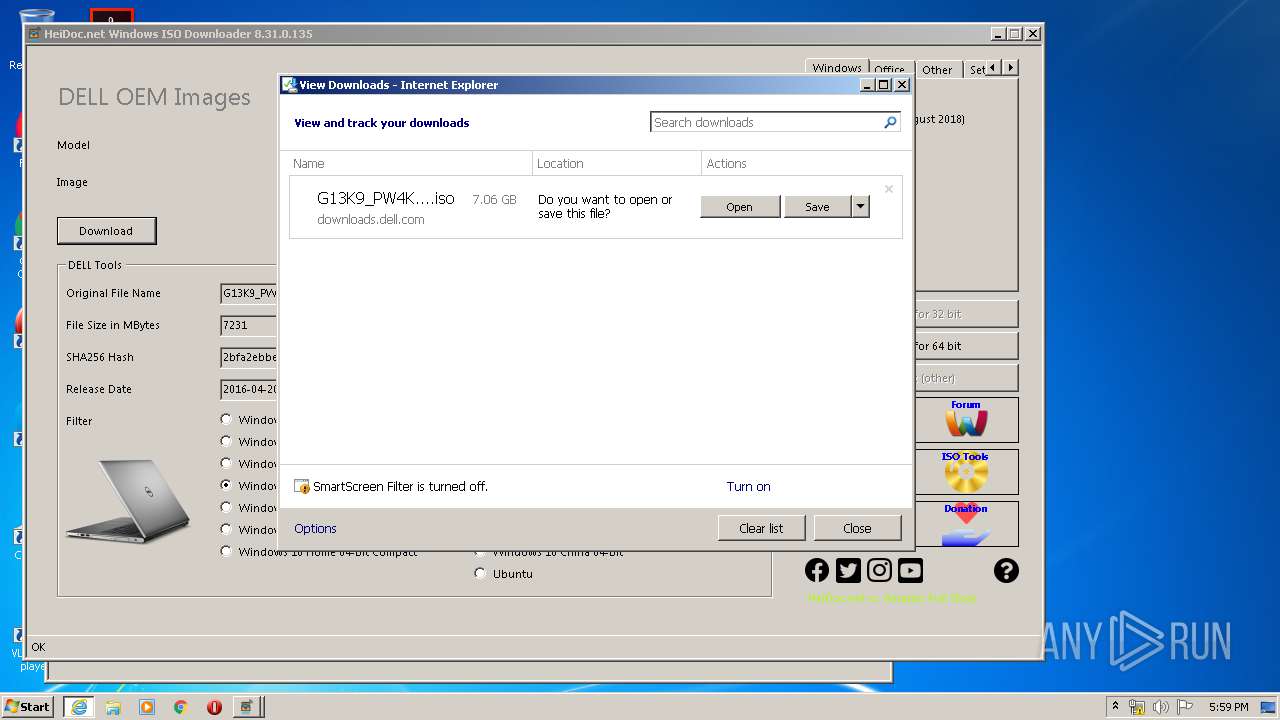Open the HeiDoc.net vs. Amazon Full Shop link
1280x720 pixels.
[x=892, y=598]
